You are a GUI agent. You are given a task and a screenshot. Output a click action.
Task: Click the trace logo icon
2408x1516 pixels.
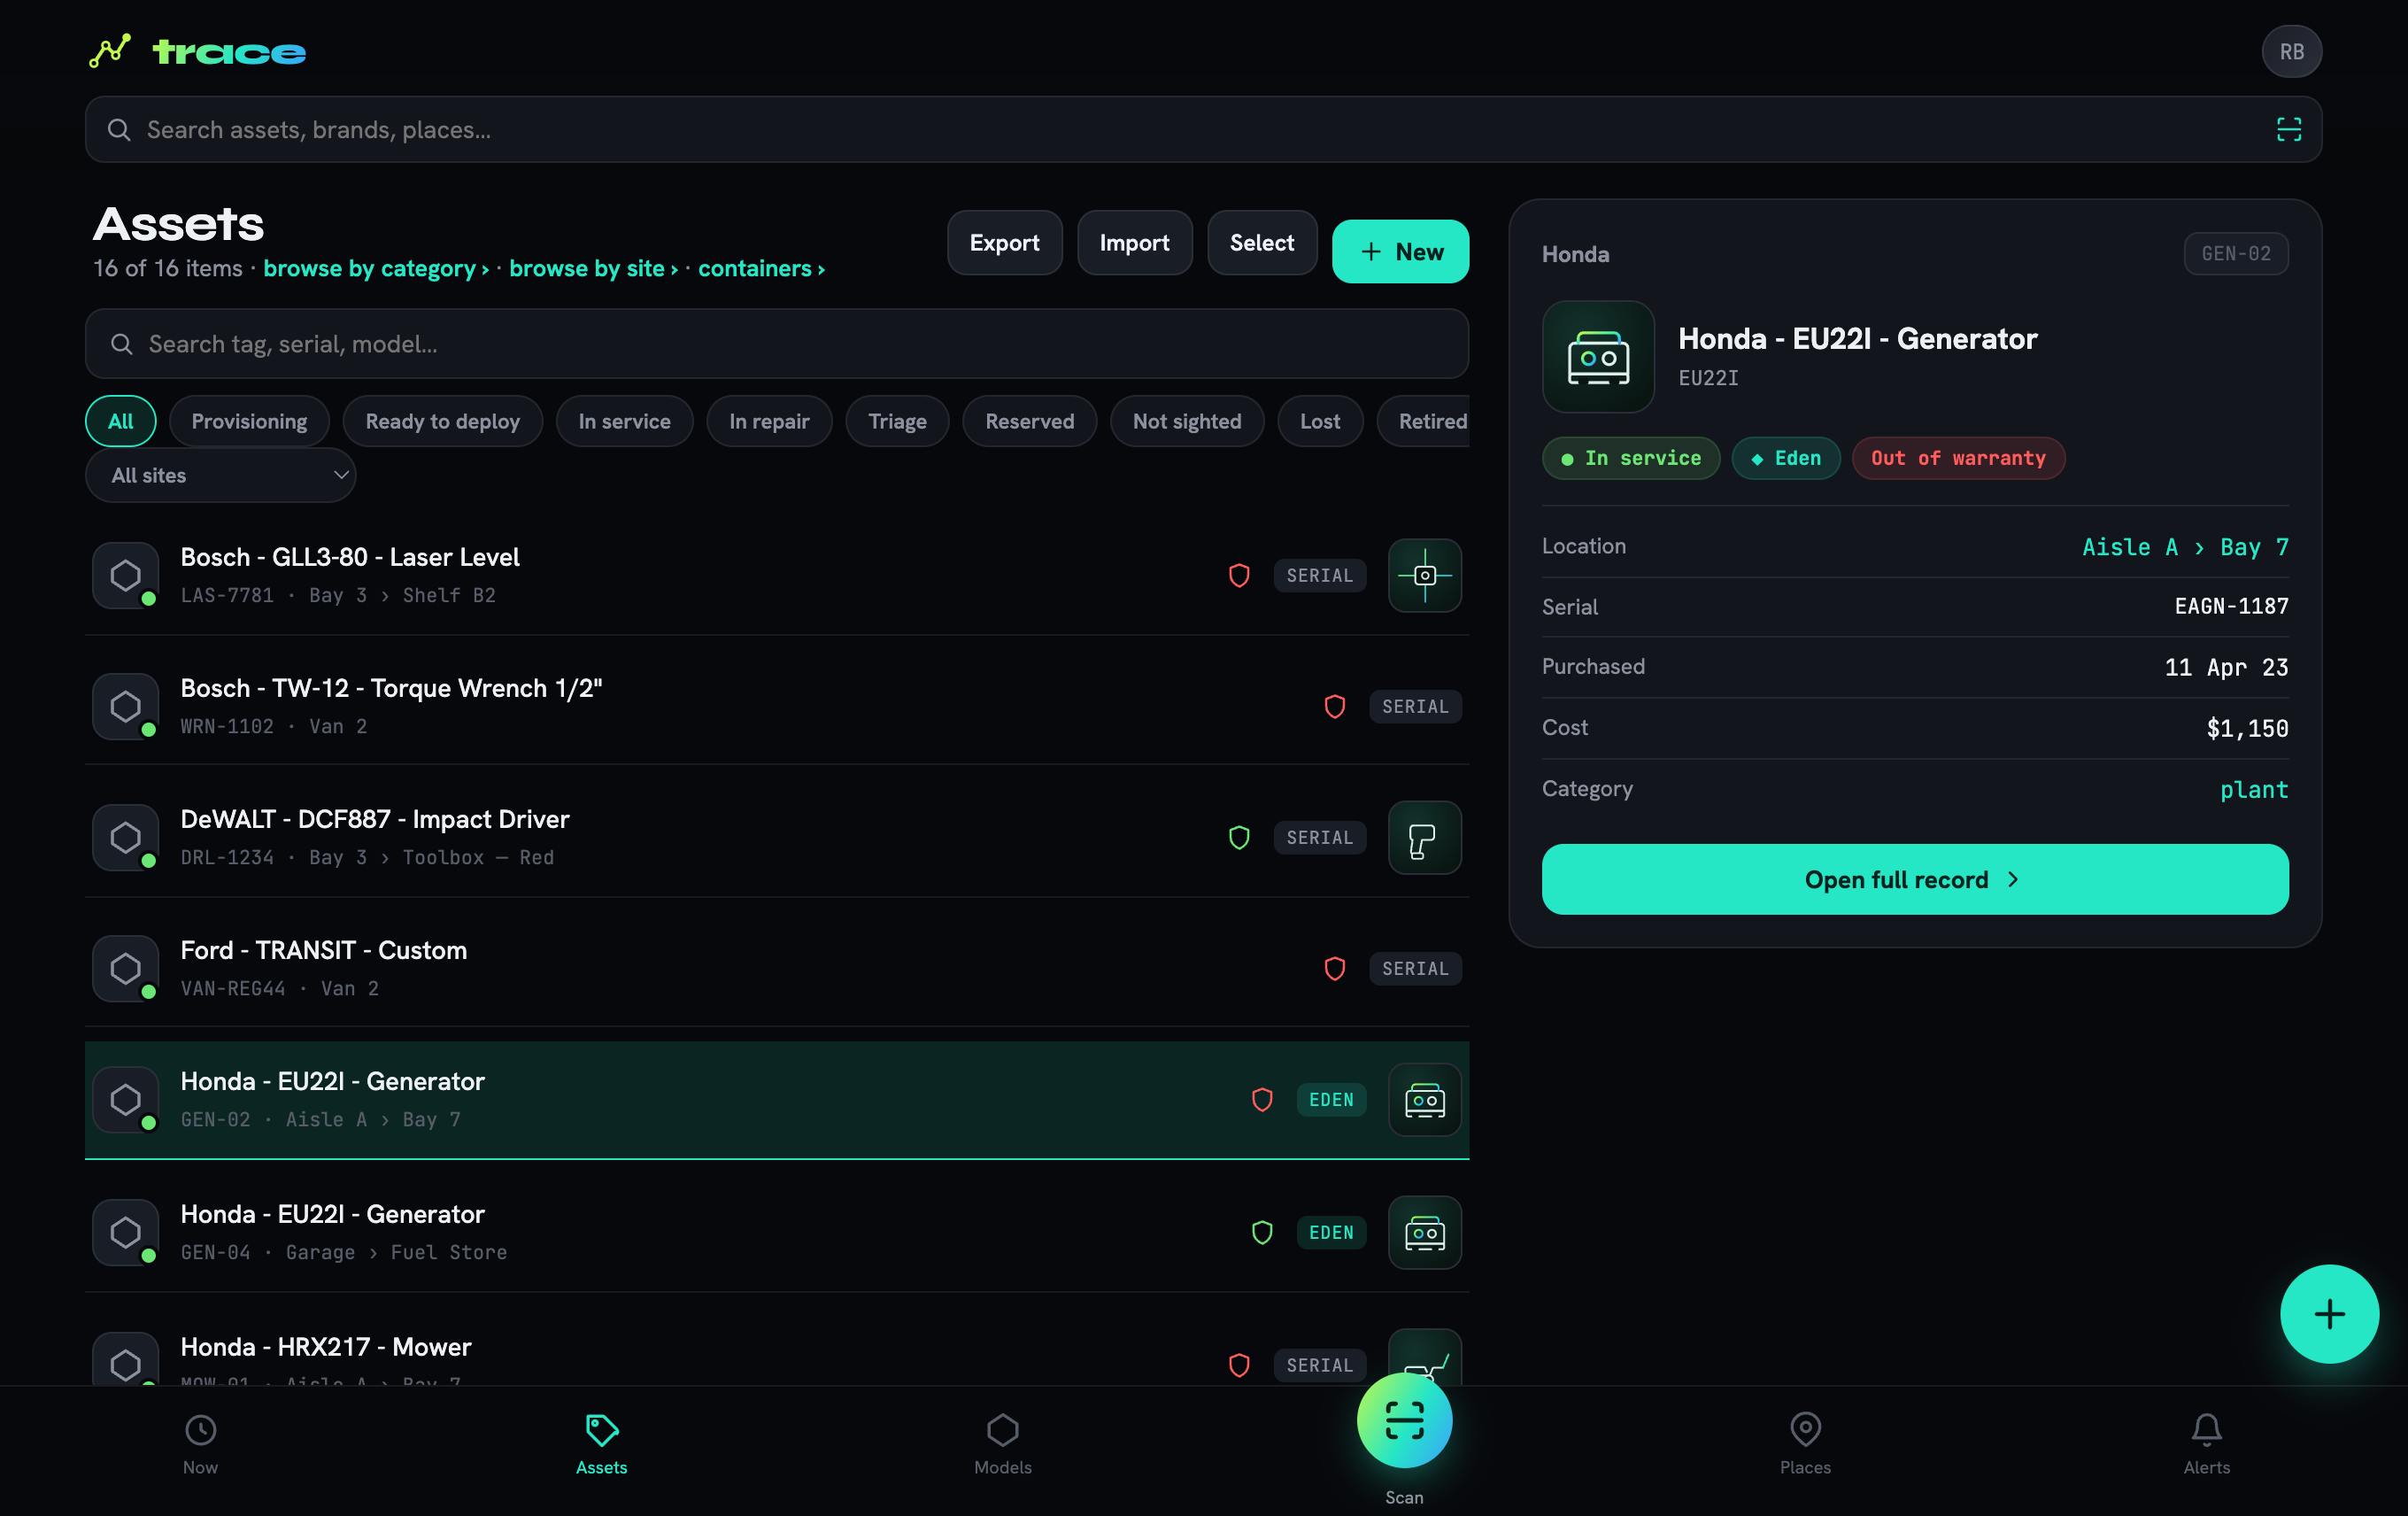(110, 51)
